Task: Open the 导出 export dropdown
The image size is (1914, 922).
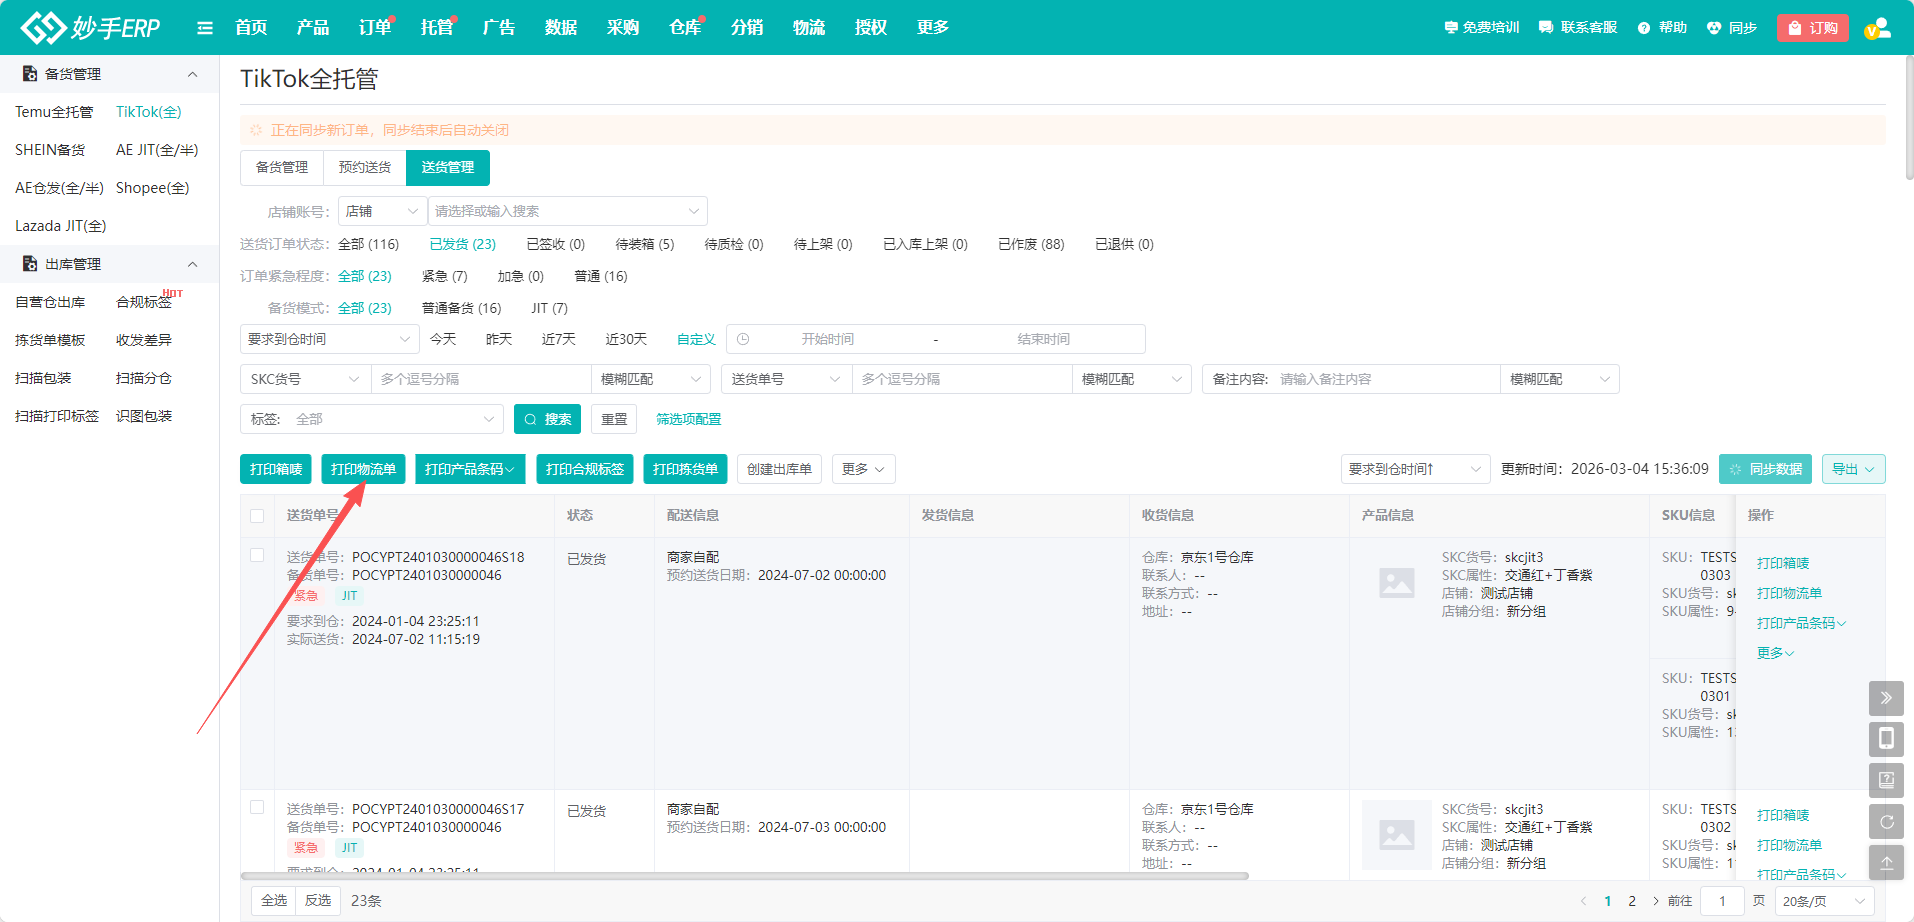Action: click(1853, 469)
